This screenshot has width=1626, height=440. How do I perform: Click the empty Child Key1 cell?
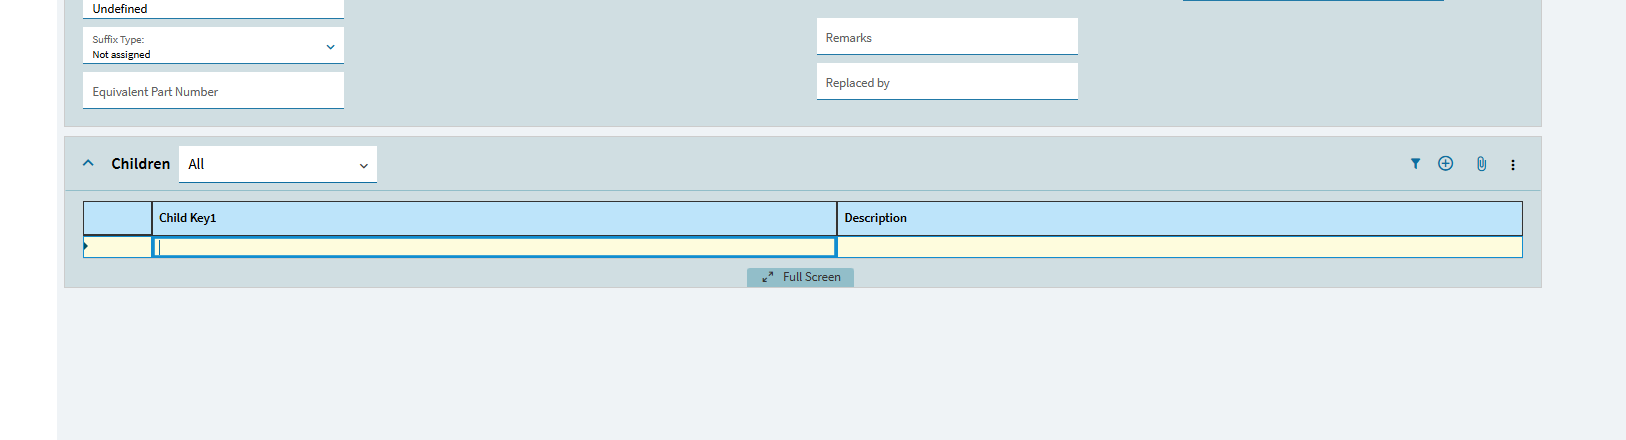coord(494,247)
